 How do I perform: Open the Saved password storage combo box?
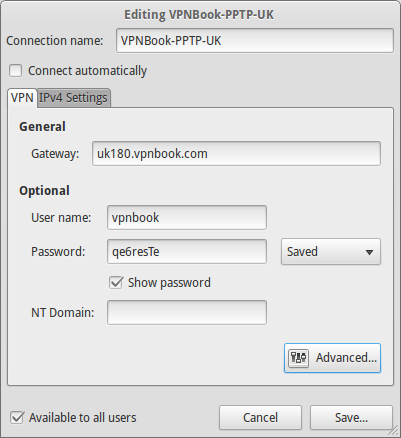(x=331, y=252)
